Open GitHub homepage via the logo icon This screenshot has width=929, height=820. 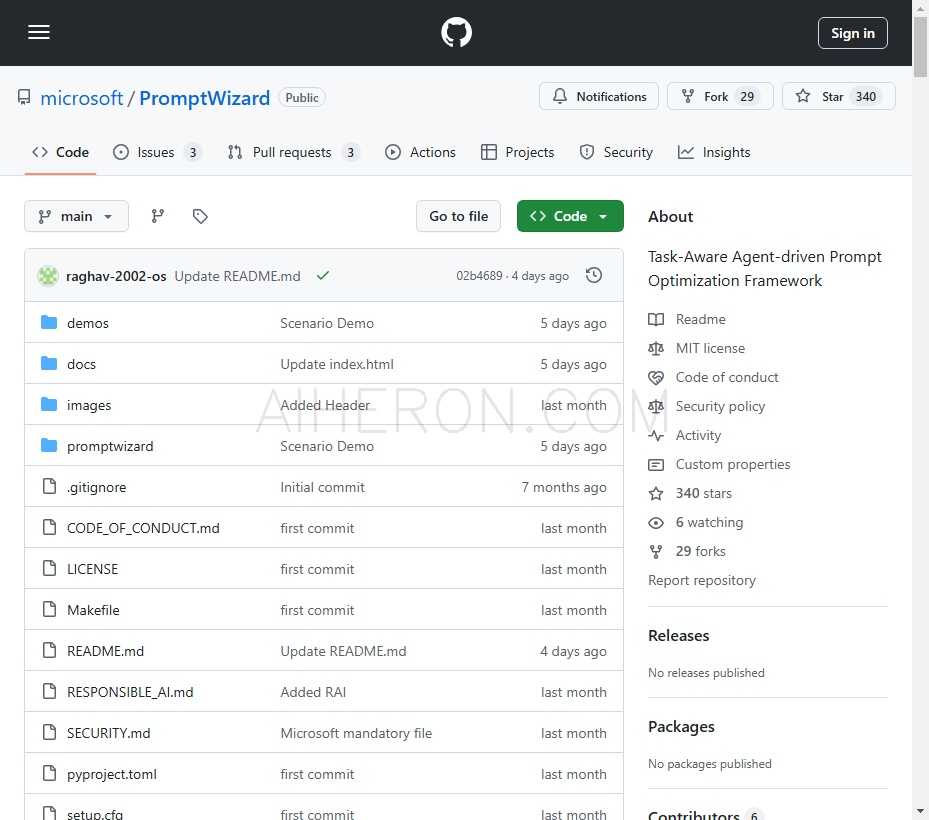456,32
